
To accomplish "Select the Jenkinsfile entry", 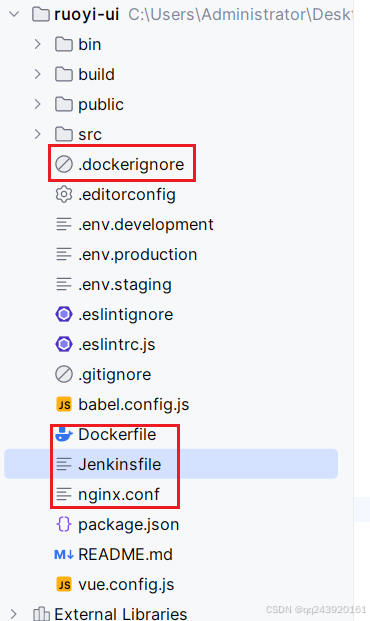I will 171,464.
